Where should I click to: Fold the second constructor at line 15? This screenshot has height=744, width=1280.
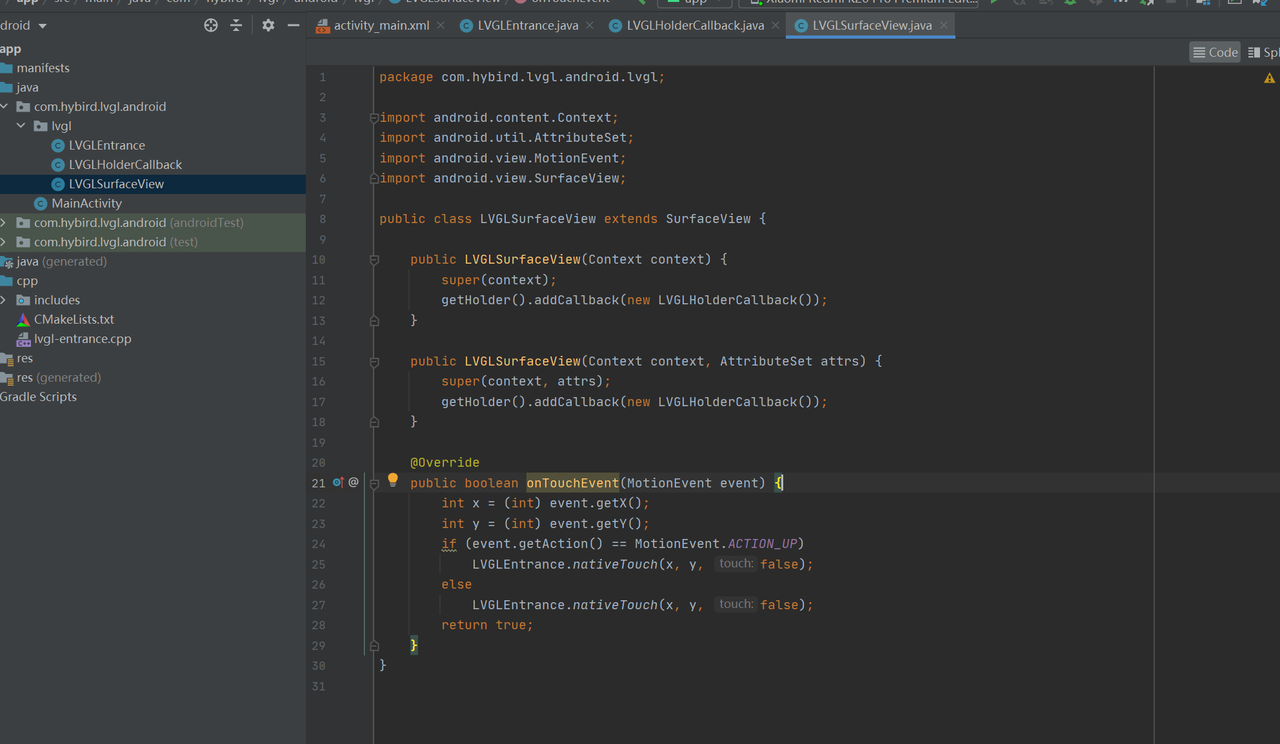[x=374, y=361]
